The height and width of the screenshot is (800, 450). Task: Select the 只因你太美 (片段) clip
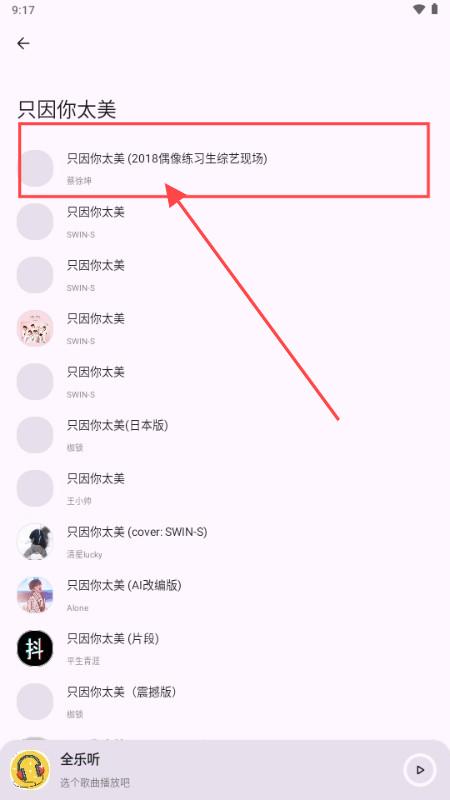[x=224, y=648]
